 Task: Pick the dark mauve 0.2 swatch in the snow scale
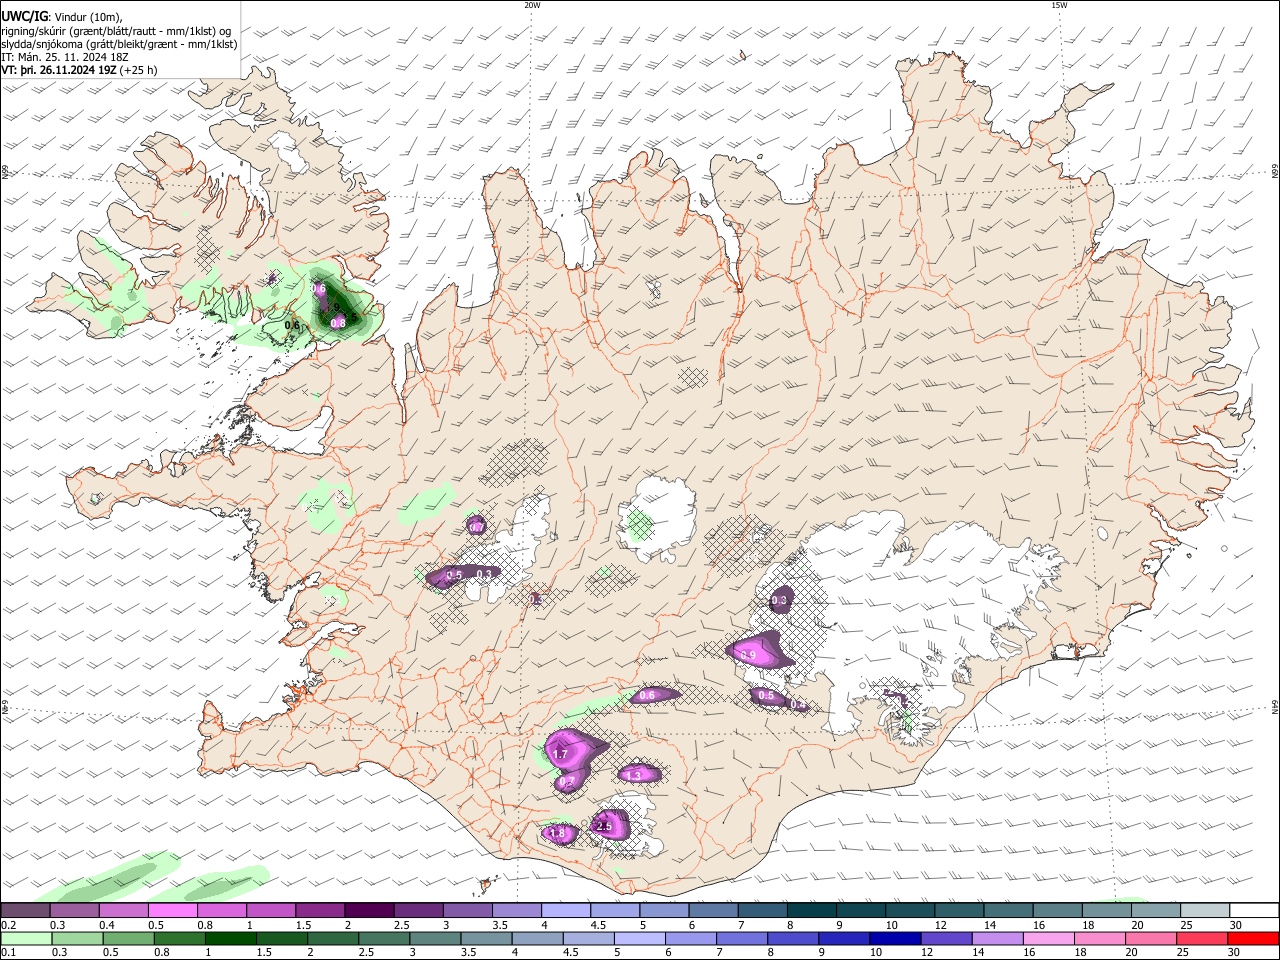click(25, 910)
